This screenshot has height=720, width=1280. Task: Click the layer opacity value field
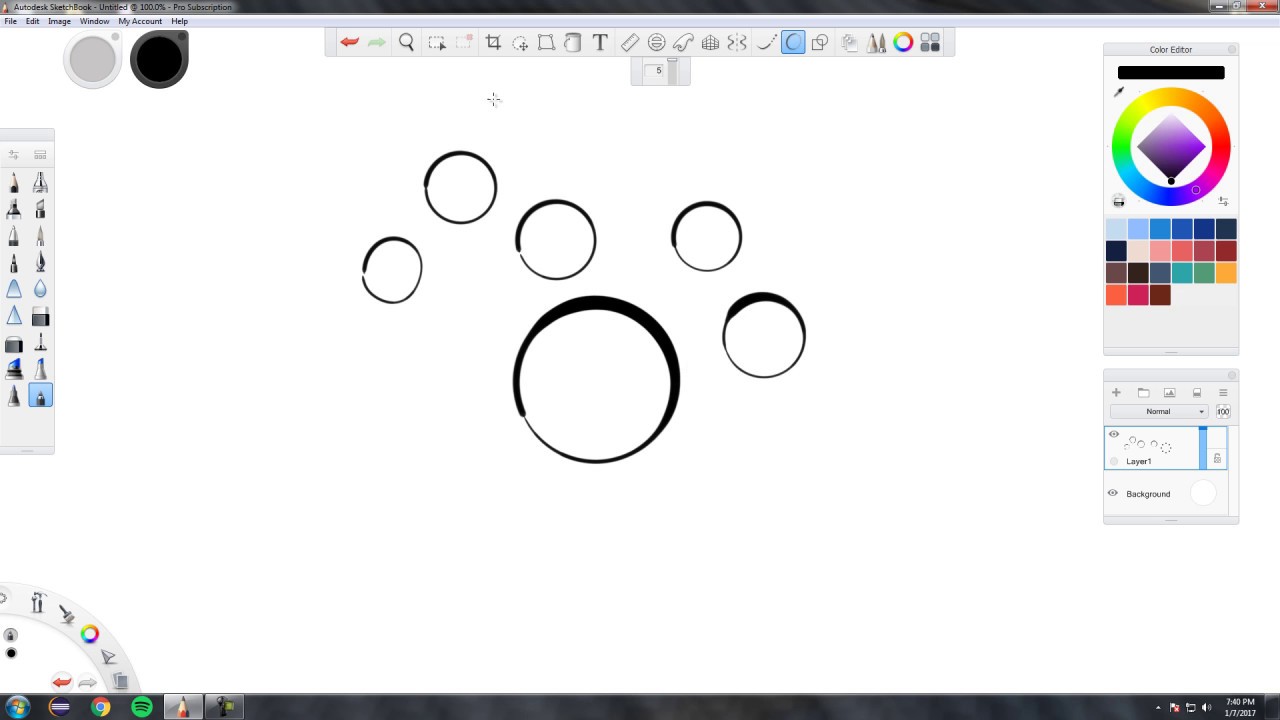1223,411
